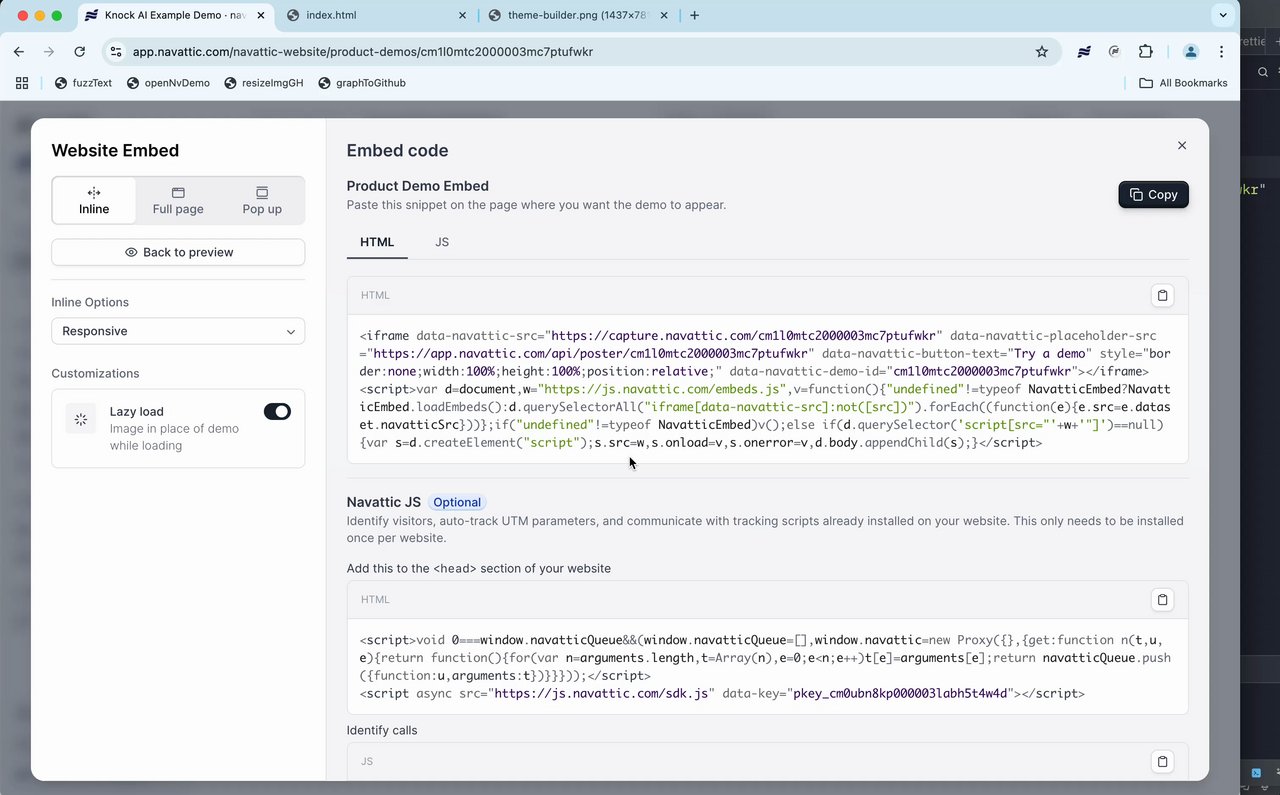Copy the Identify calls JS snippet clipboard icon
Image resolution: width=1280 pixels, height=795 pixels.
click(x=1162, y=761)
